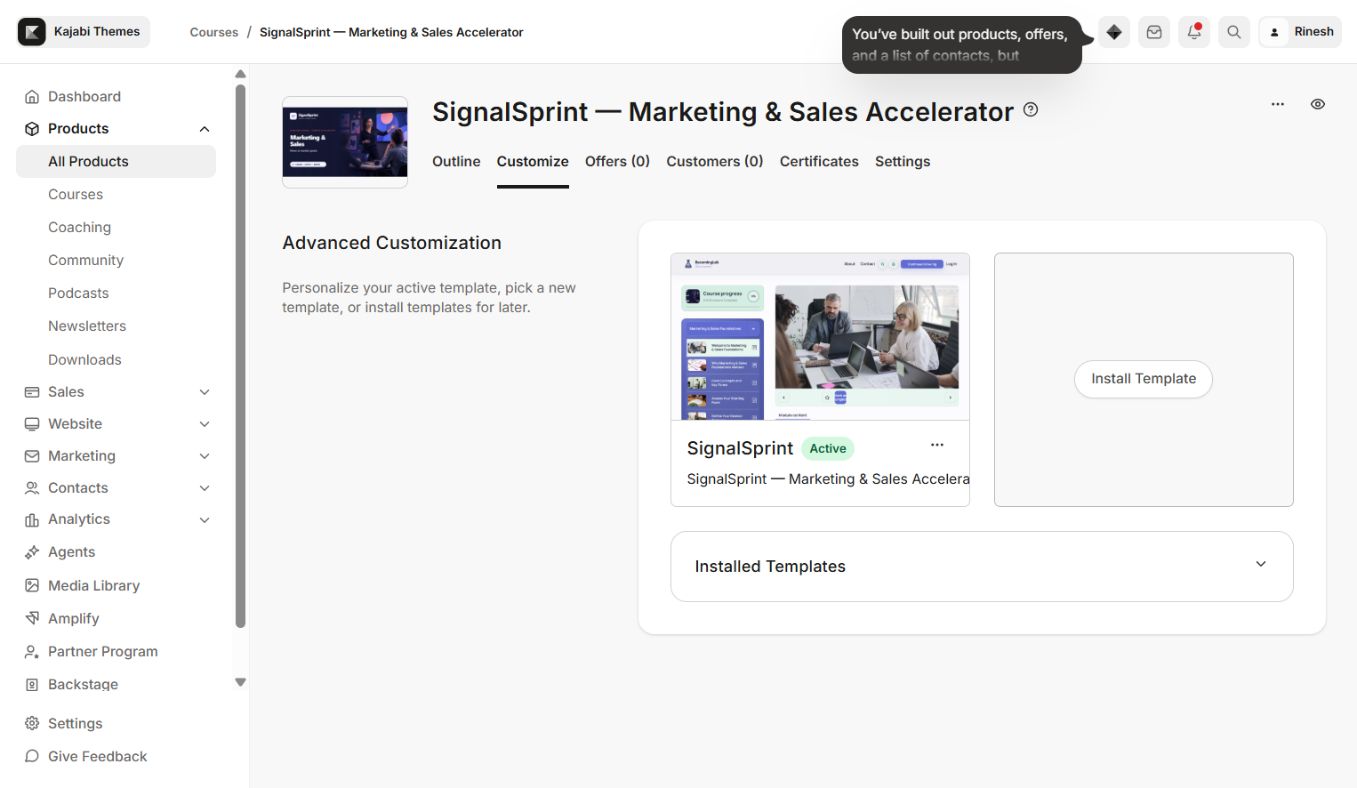
Task: Click the Settings gear icon
Action: coord(32,723)
